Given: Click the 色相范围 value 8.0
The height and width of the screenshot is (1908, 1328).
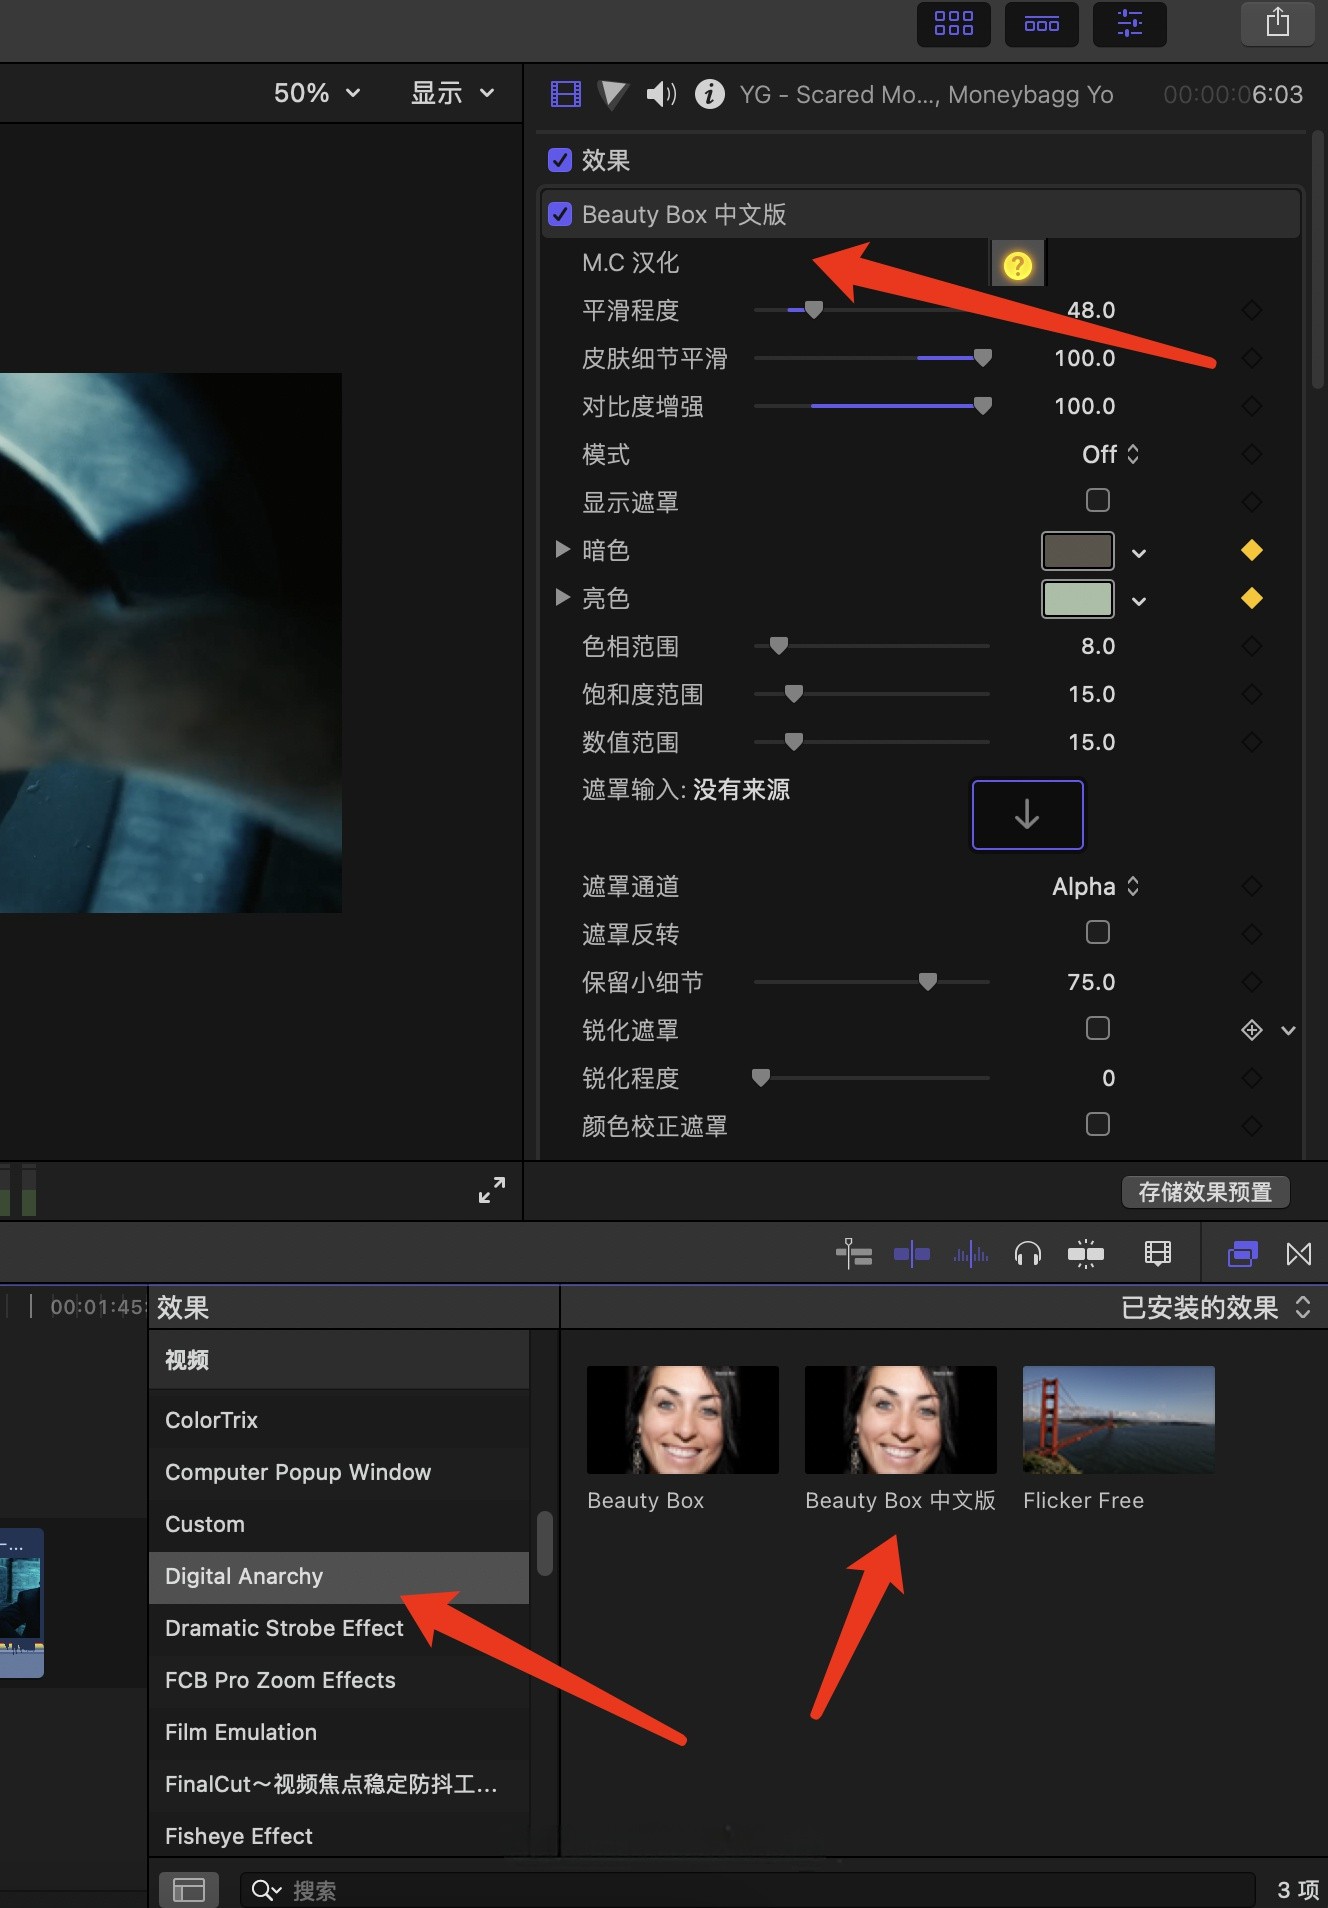Looking at the screenshot, I should [x=1097, y=646].
